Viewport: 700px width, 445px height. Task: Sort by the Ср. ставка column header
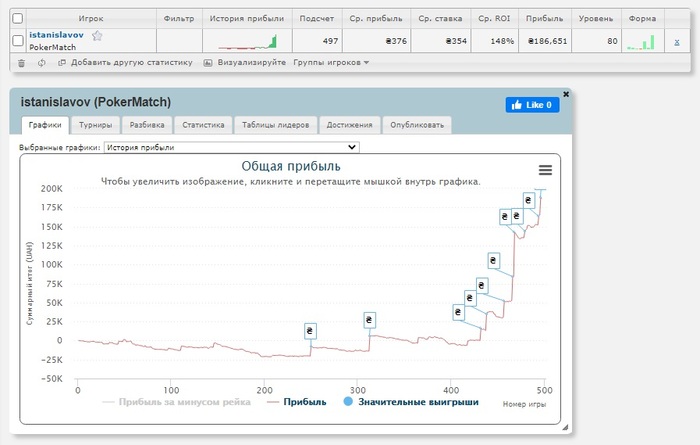[x=440, y=18]
